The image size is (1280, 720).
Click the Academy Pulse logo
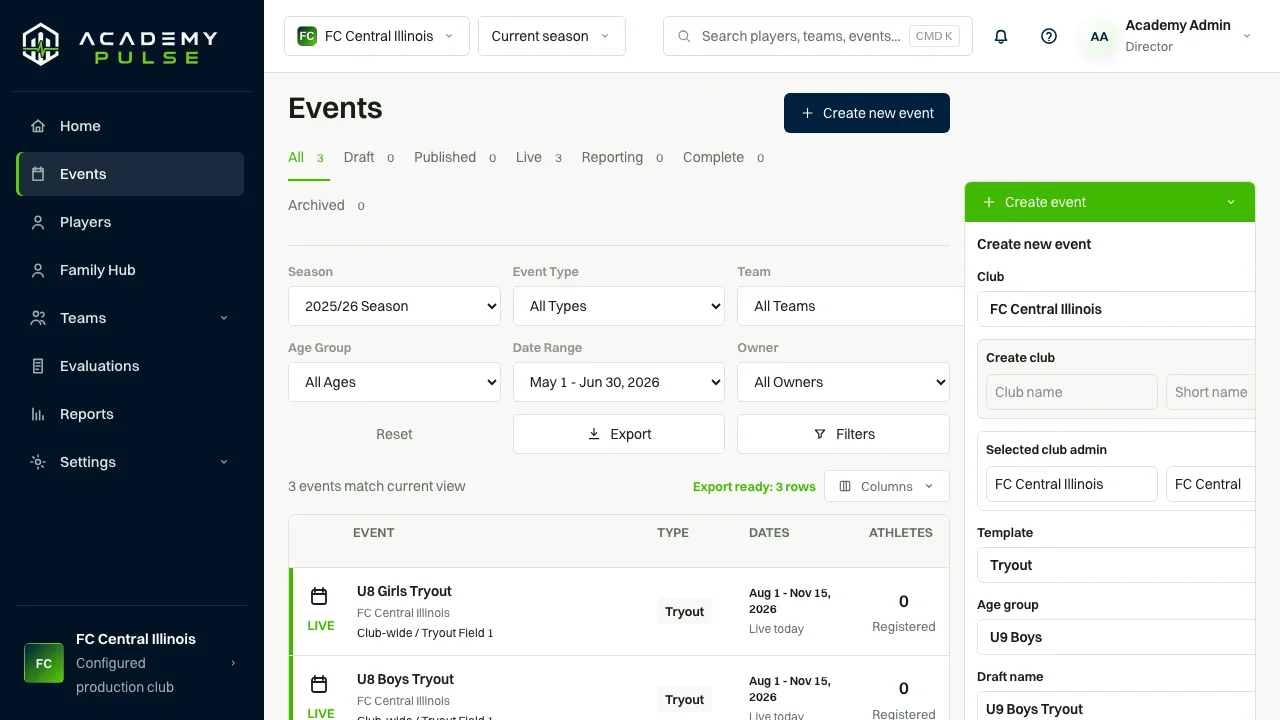(120, 45)
